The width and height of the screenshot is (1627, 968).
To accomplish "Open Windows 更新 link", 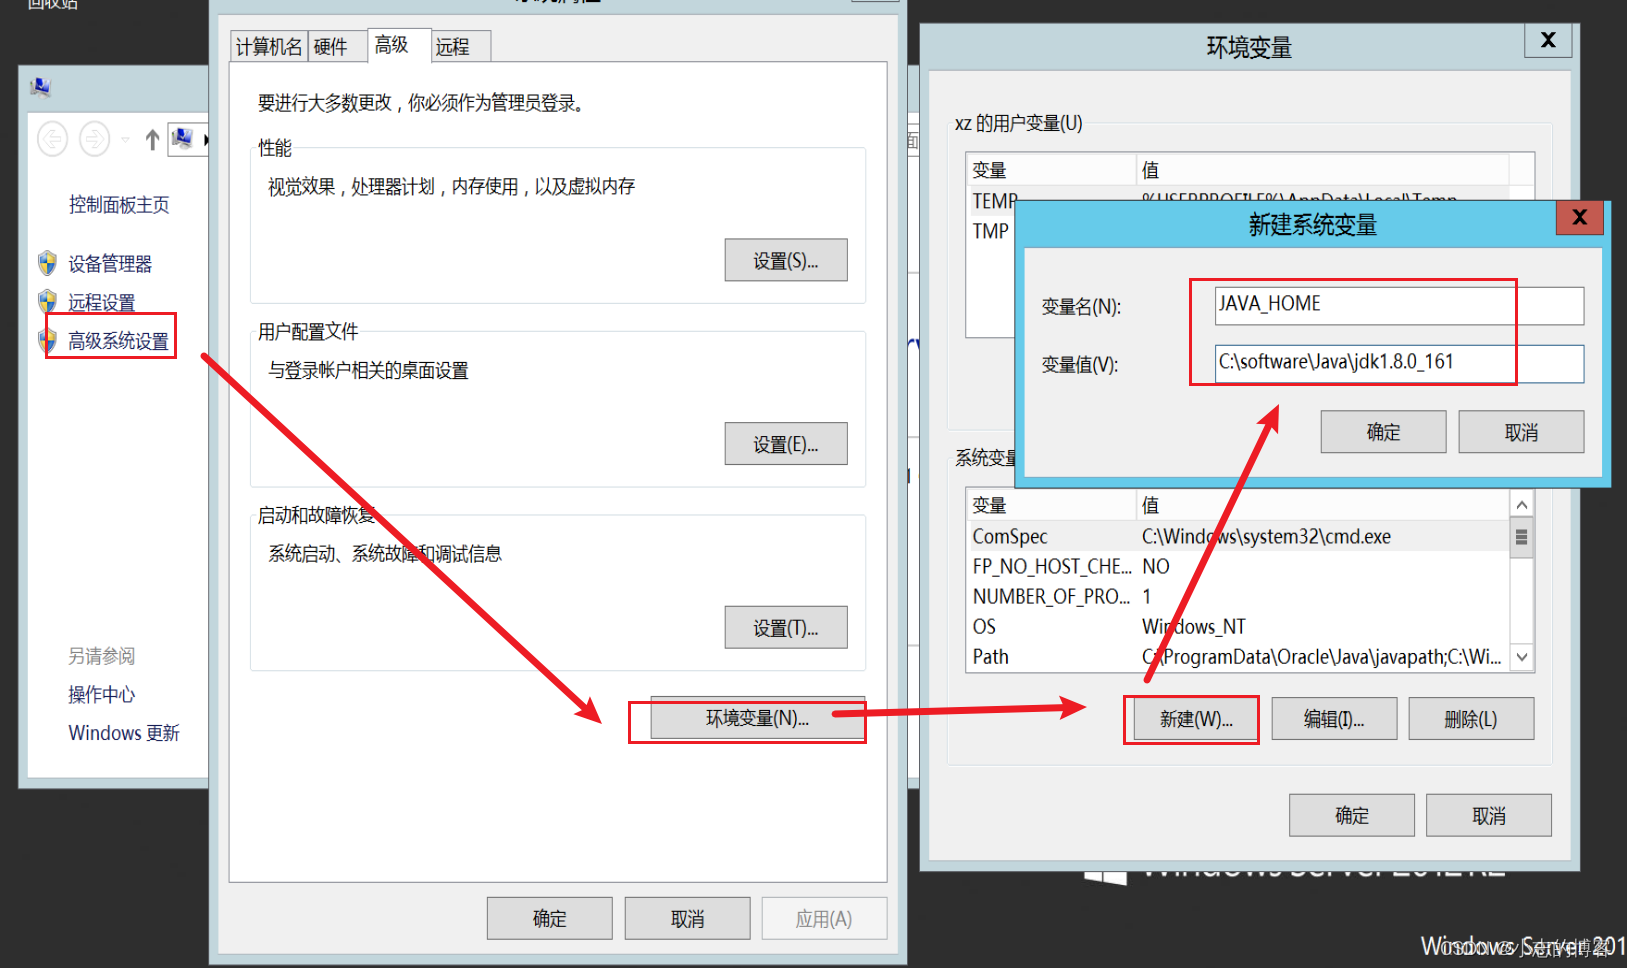I will click(124, 733).
